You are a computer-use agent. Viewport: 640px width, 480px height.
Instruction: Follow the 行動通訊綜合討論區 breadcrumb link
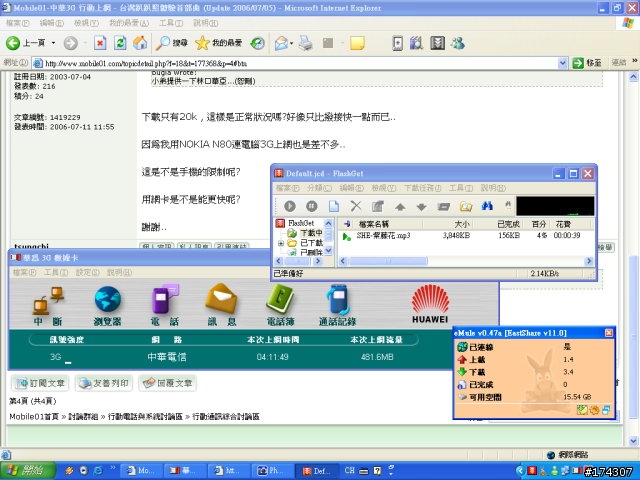point(226,417)
